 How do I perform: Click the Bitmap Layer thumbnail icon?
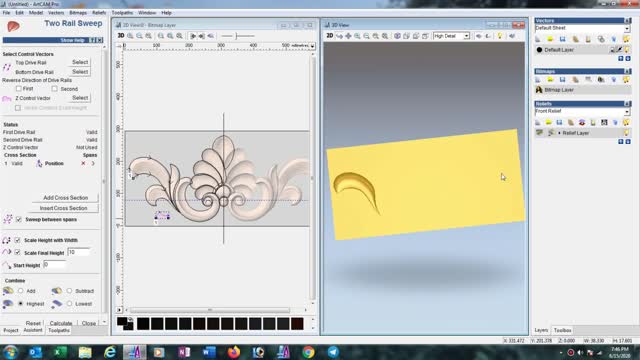[x=539, y=90]
